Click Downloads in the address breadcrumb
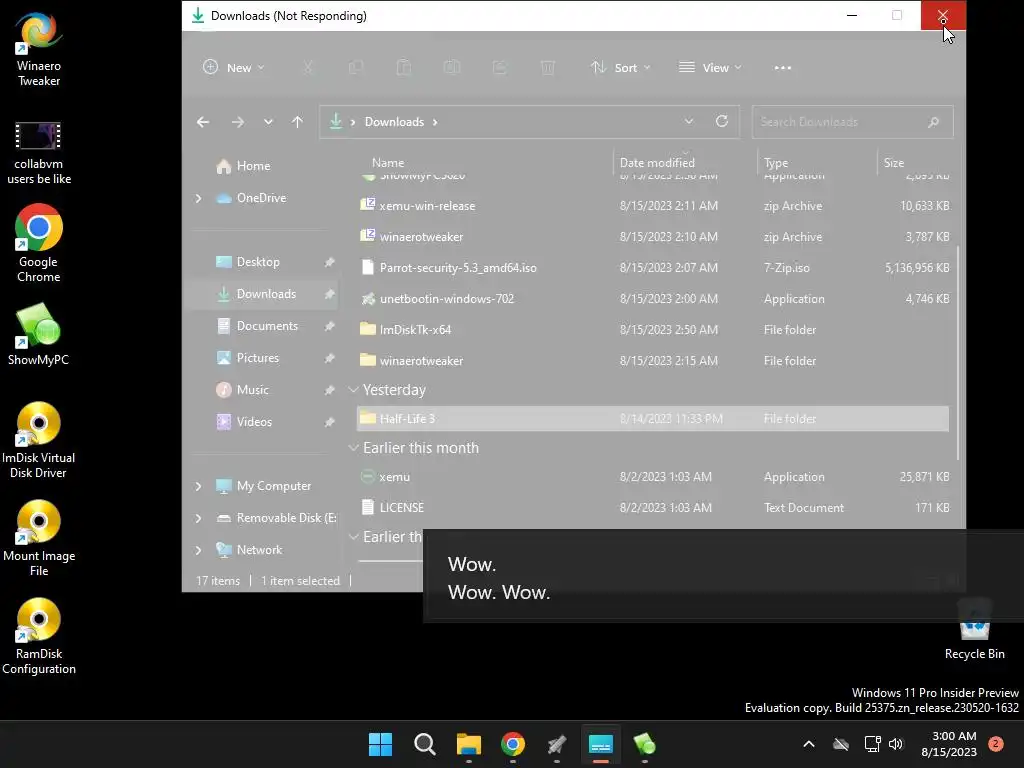1024x768 pixels. point(394,122)
